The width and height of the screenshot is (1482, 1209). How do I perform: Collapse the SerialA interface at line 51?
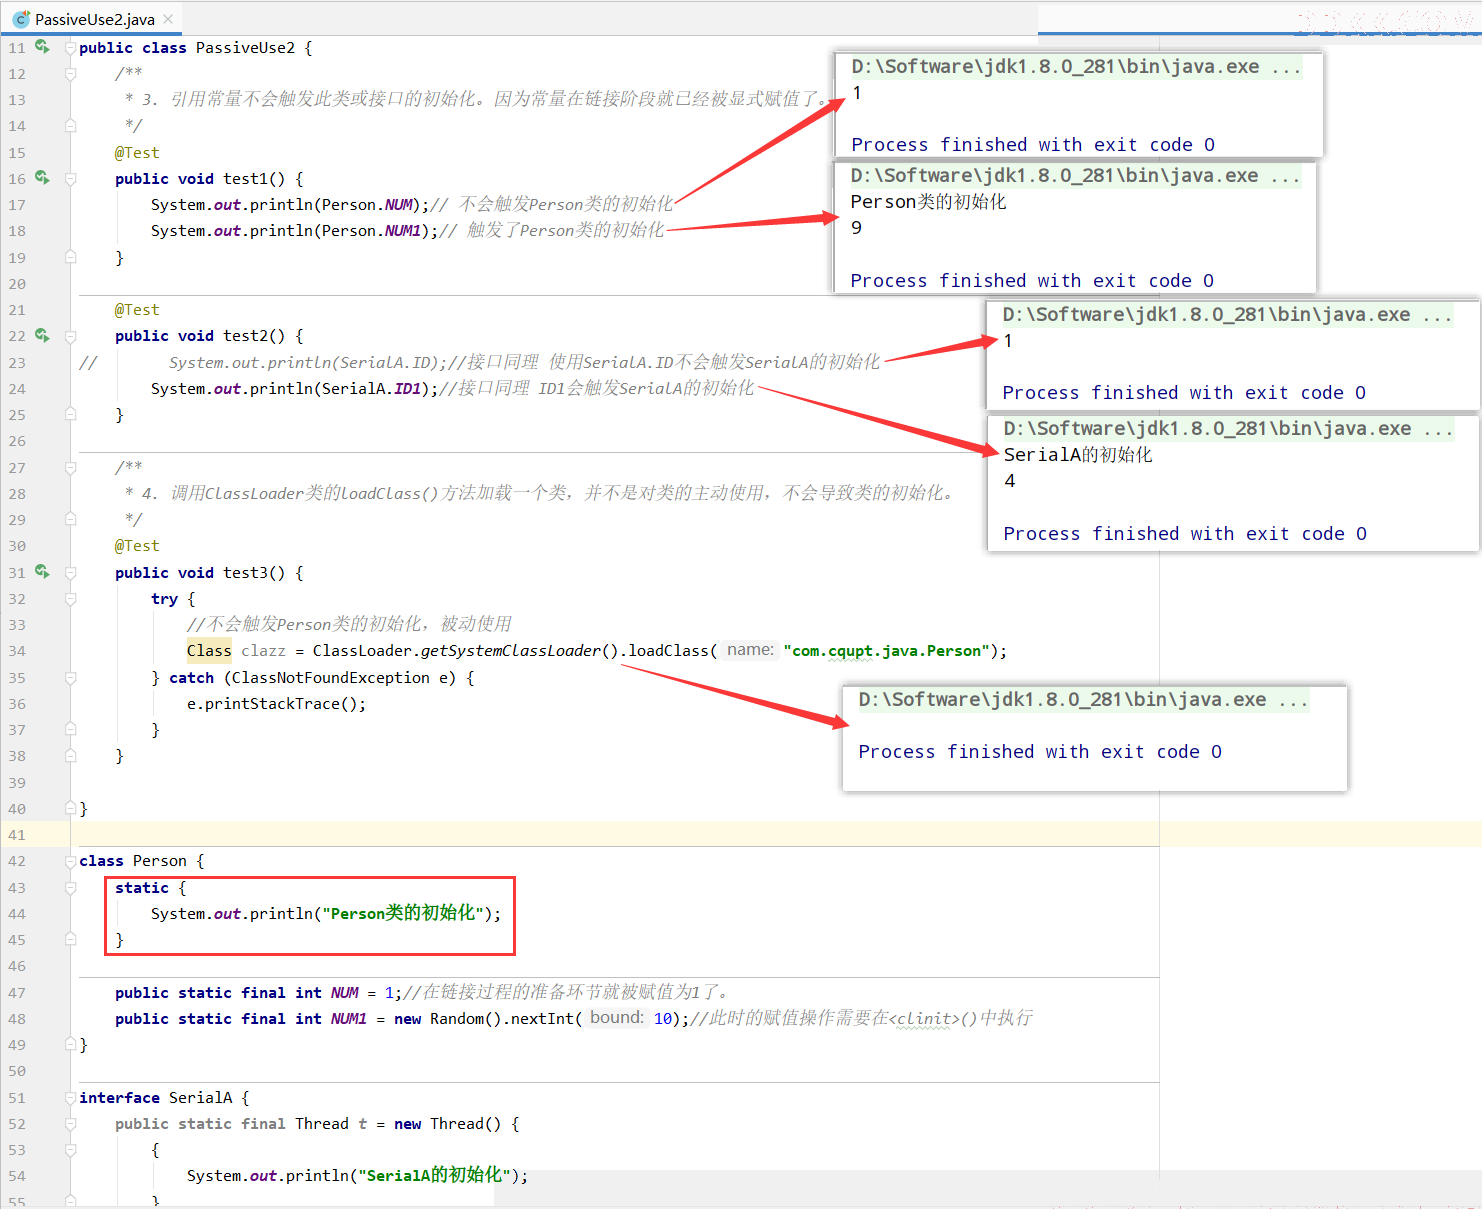coord(70,1098)
